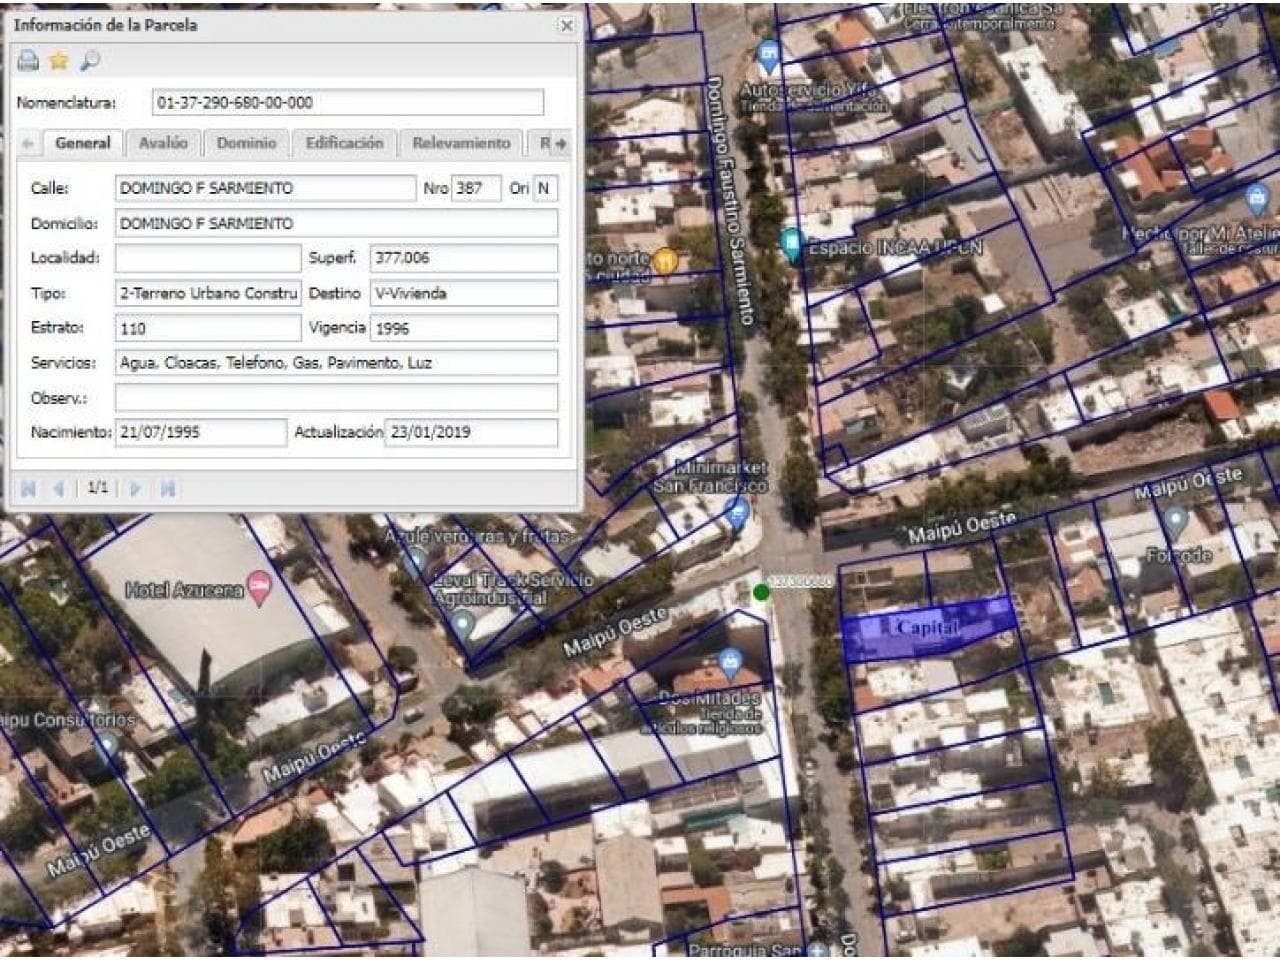The height and width of the screenshot is (960, 1280).
Task: Go to first record navigation icon
Action: (28, 488)
